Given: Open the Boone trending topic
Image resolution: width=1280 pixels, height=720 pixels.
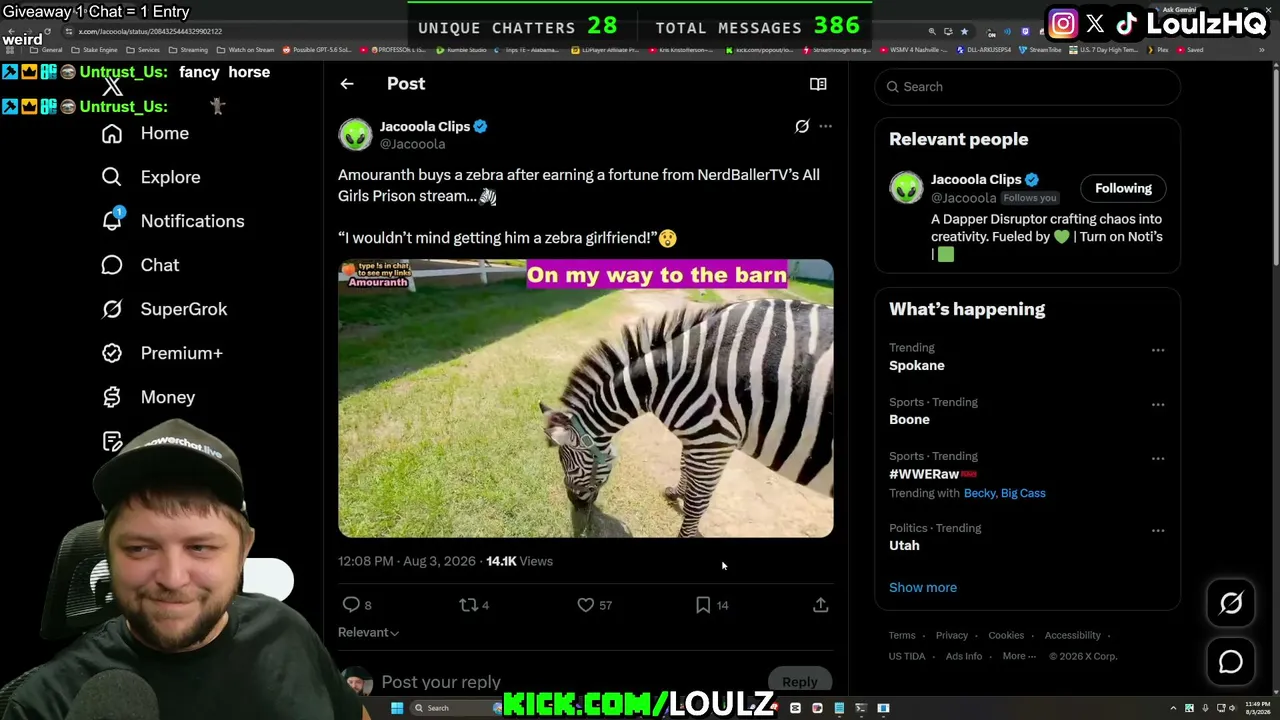Looking at the screenshot, I should tap(909, 419).
